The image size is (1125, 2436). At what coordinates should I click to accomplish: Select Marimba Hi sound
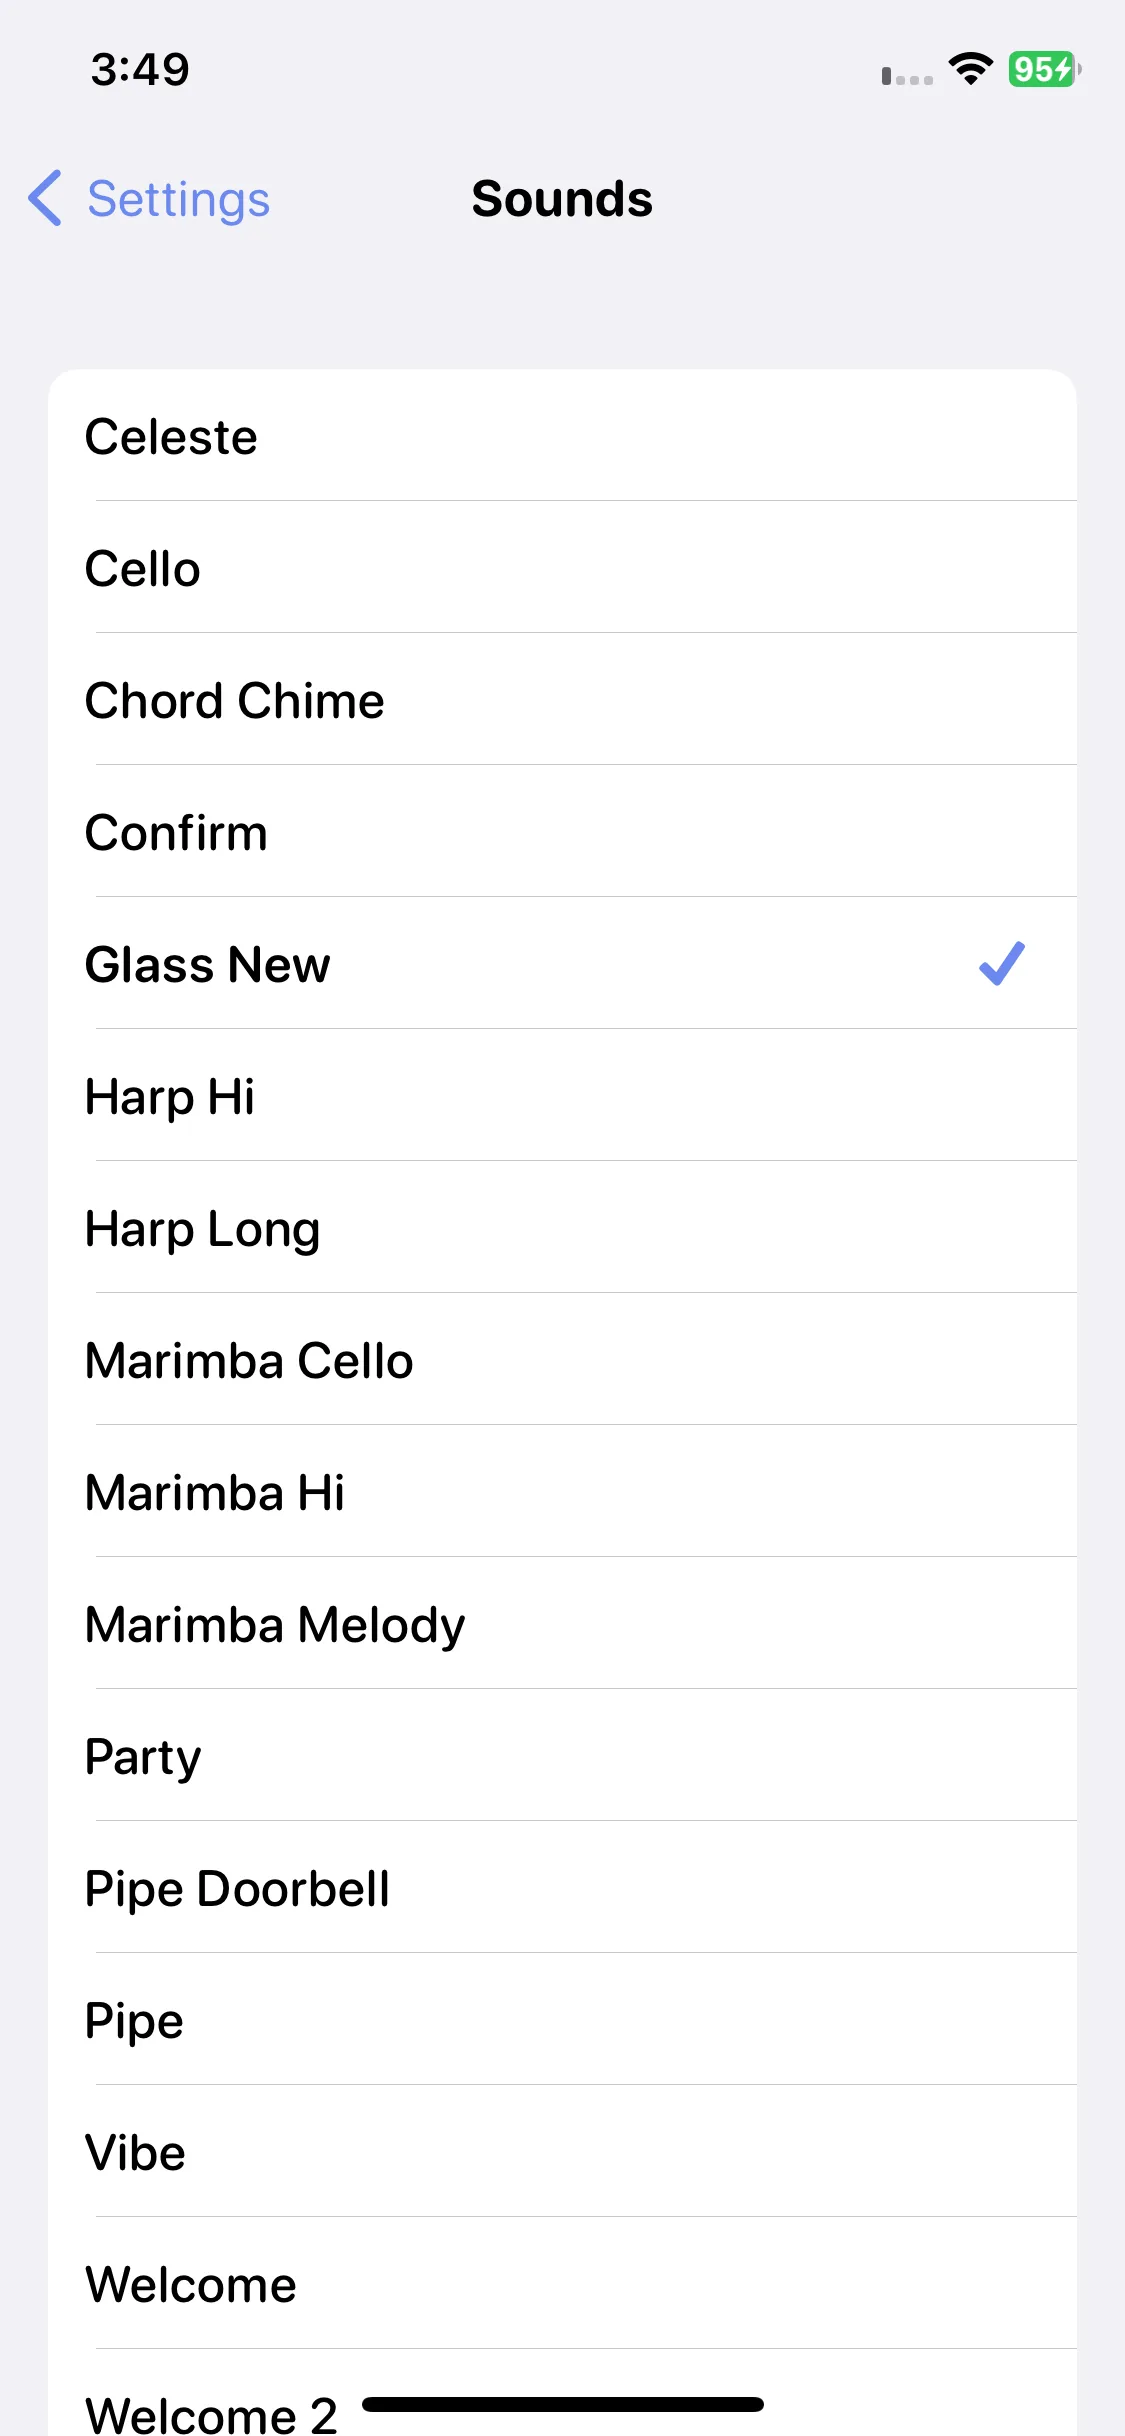click(562, 1491)
